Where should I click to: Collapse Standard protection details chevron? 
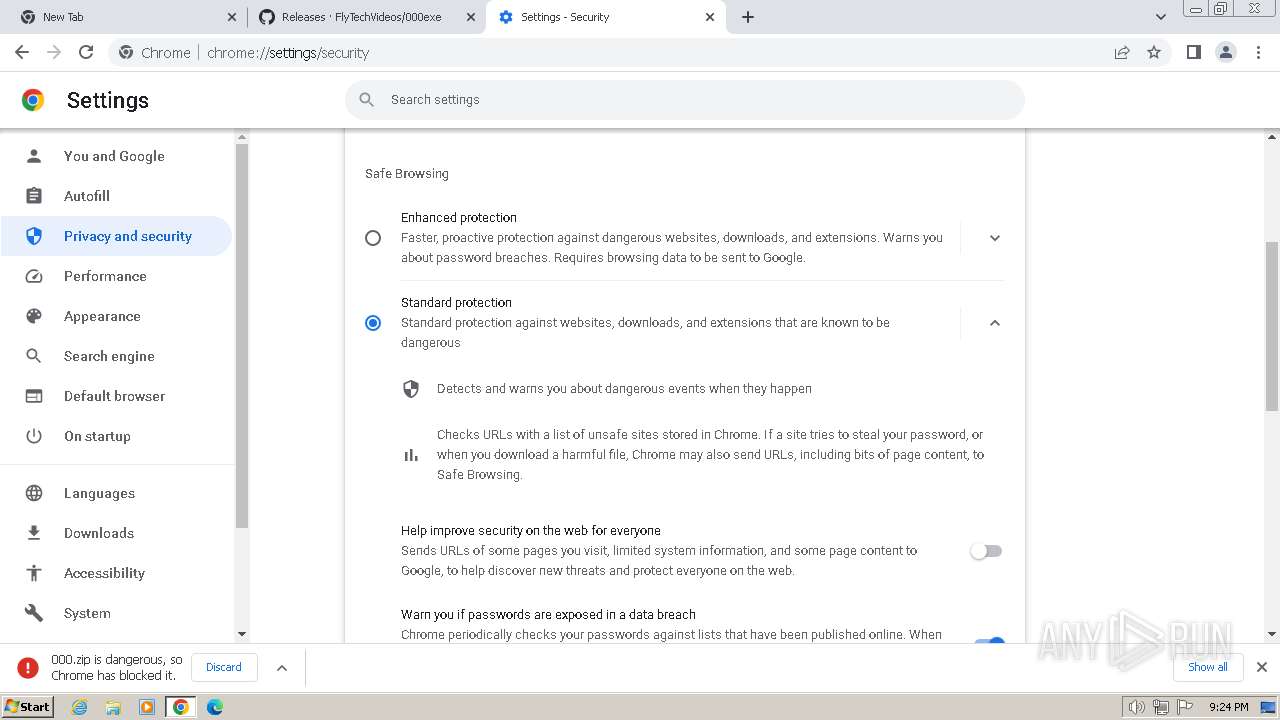(x=994, y=323)
